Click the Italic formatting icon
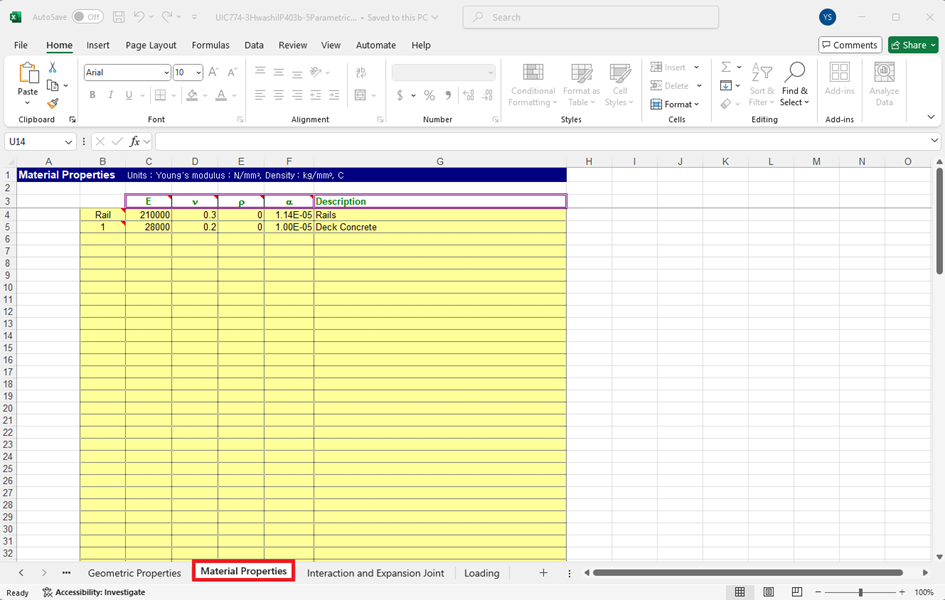945x600 pixels. 111,95
